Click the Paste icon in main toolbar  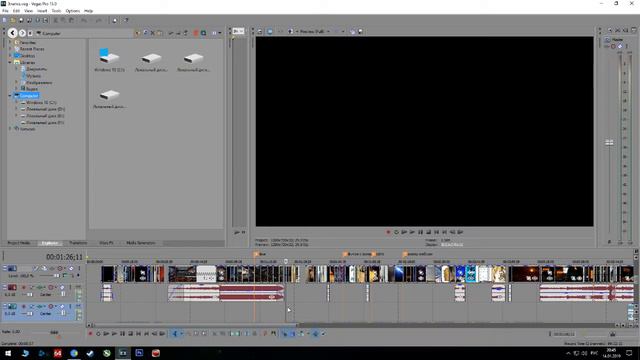tap(71, 20)
